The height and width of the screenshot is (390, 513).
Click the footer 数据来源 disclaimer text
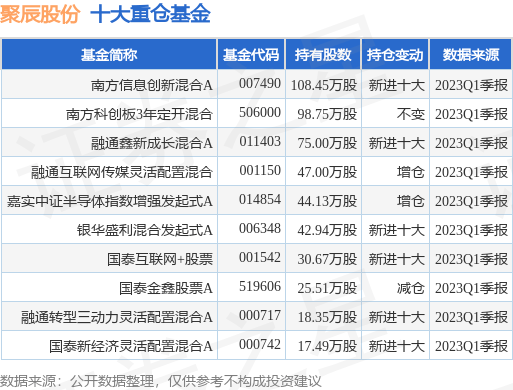[161, 381]
